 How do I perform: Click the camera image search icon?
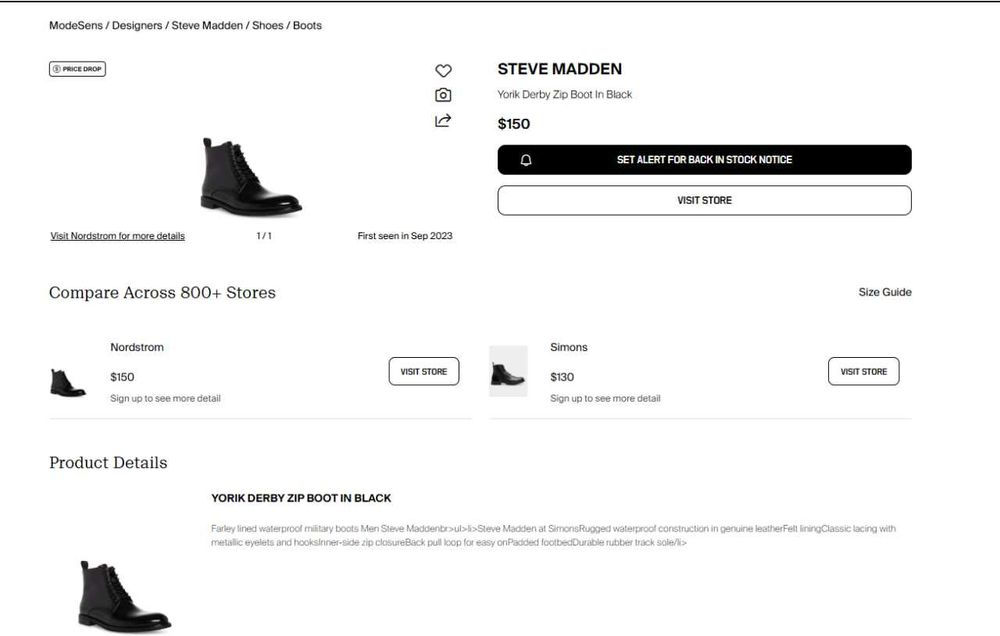pos(443,95)
